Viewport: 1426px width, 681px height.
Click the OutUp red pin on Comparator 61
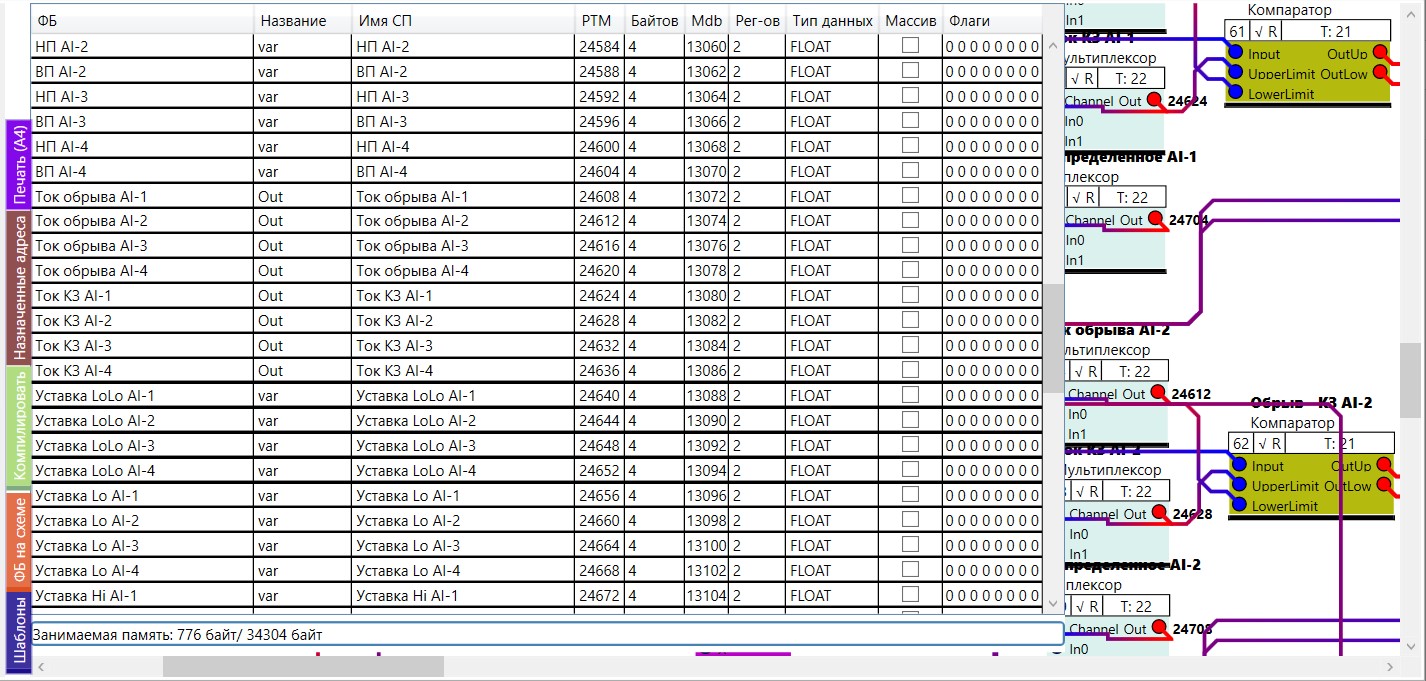point(1381,53)
